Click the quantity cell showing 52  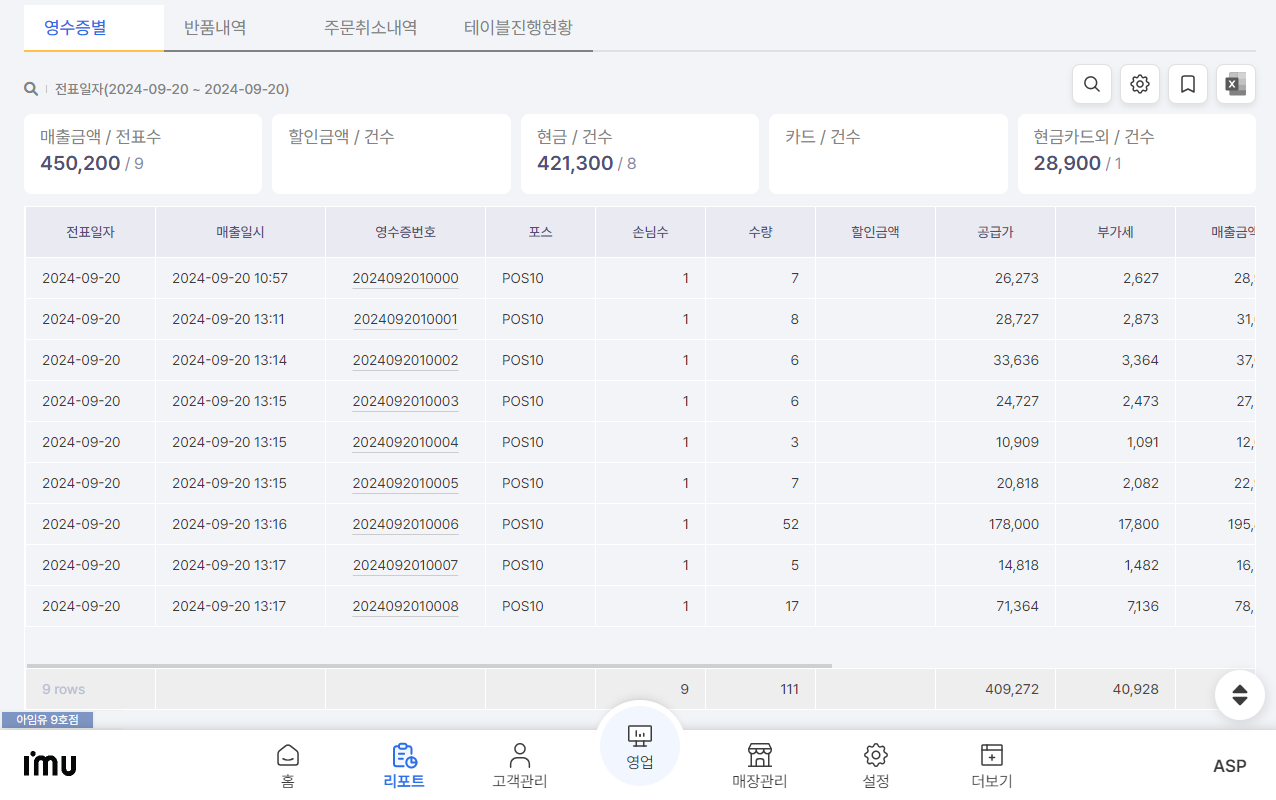[761, 524]
